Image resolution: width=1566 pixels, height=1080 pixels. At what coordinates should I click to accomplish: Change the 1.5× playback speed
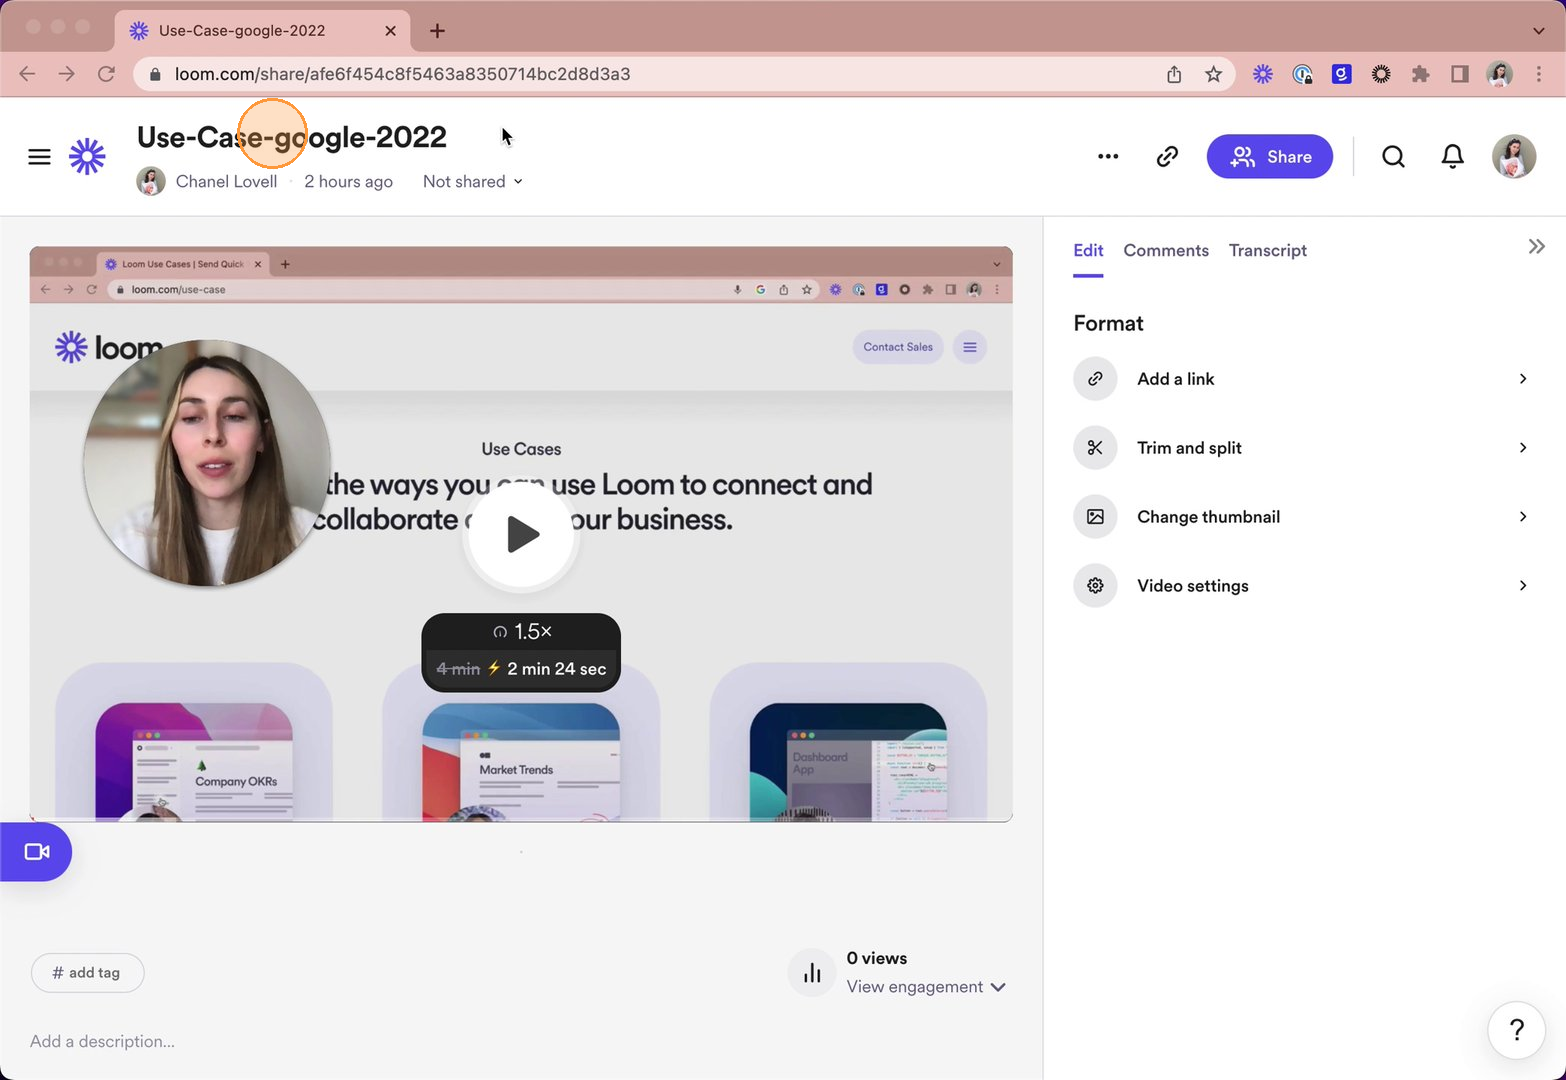pos(522,632)
